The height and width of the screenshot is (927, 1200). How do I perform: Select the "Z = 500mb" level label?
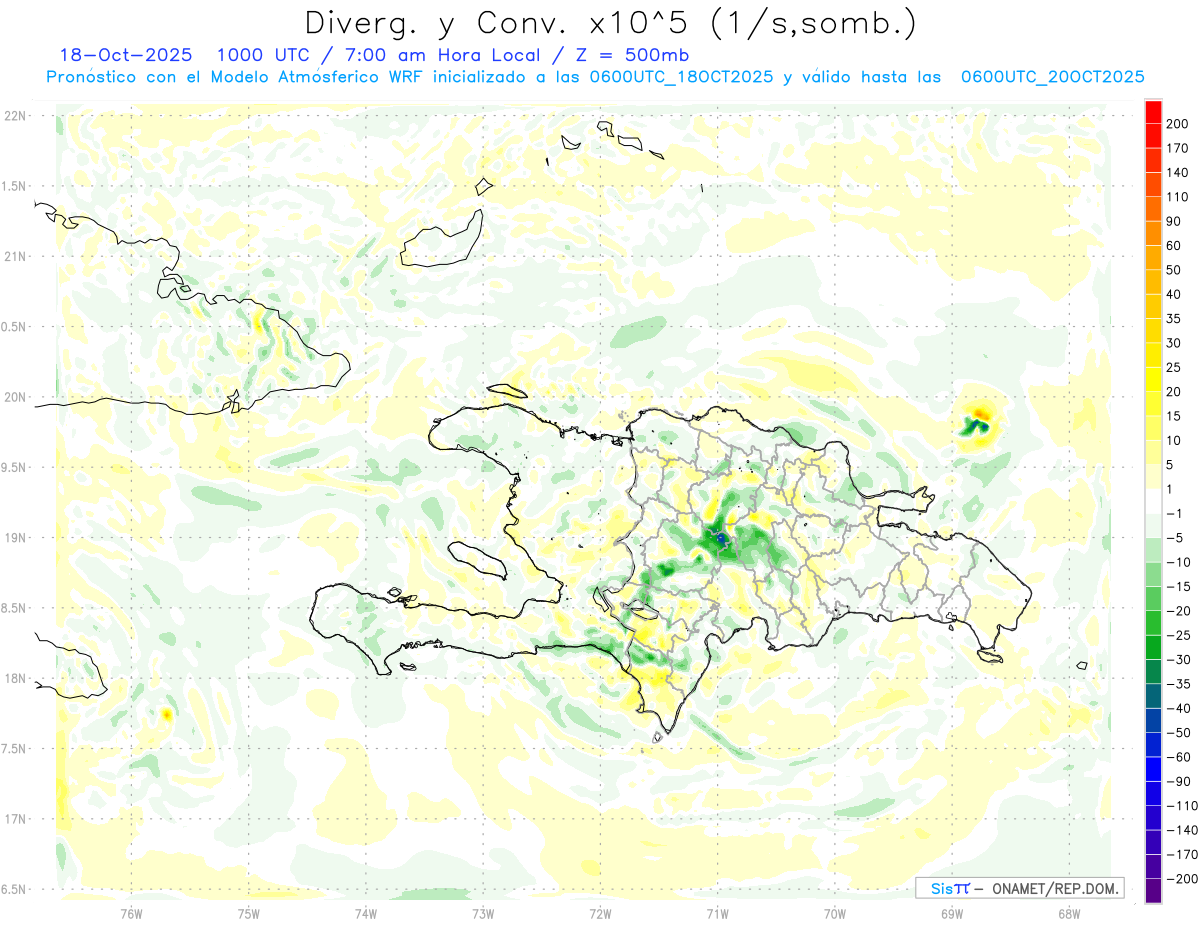tap(631, 55)
